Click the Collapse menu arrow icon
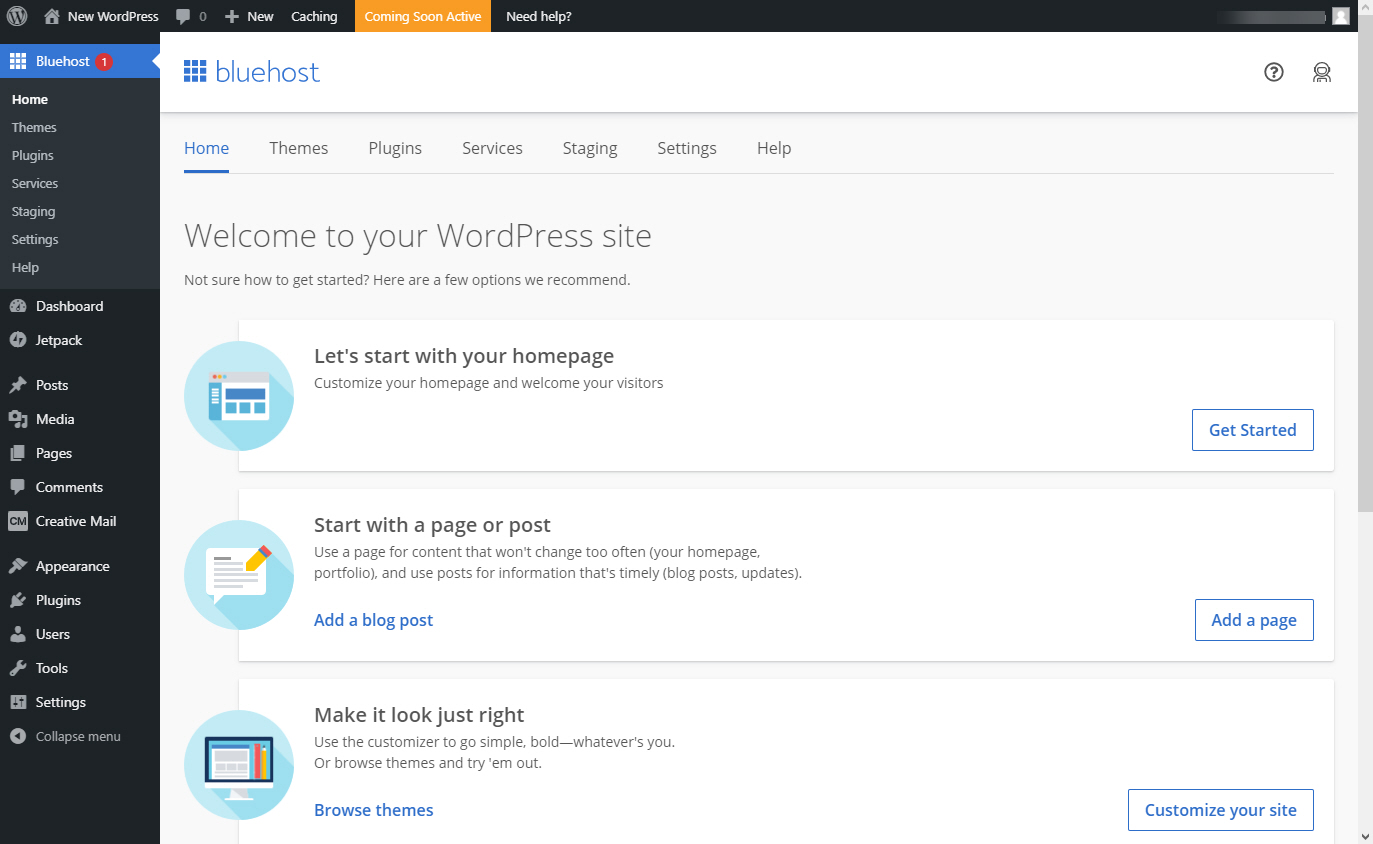 18,736
